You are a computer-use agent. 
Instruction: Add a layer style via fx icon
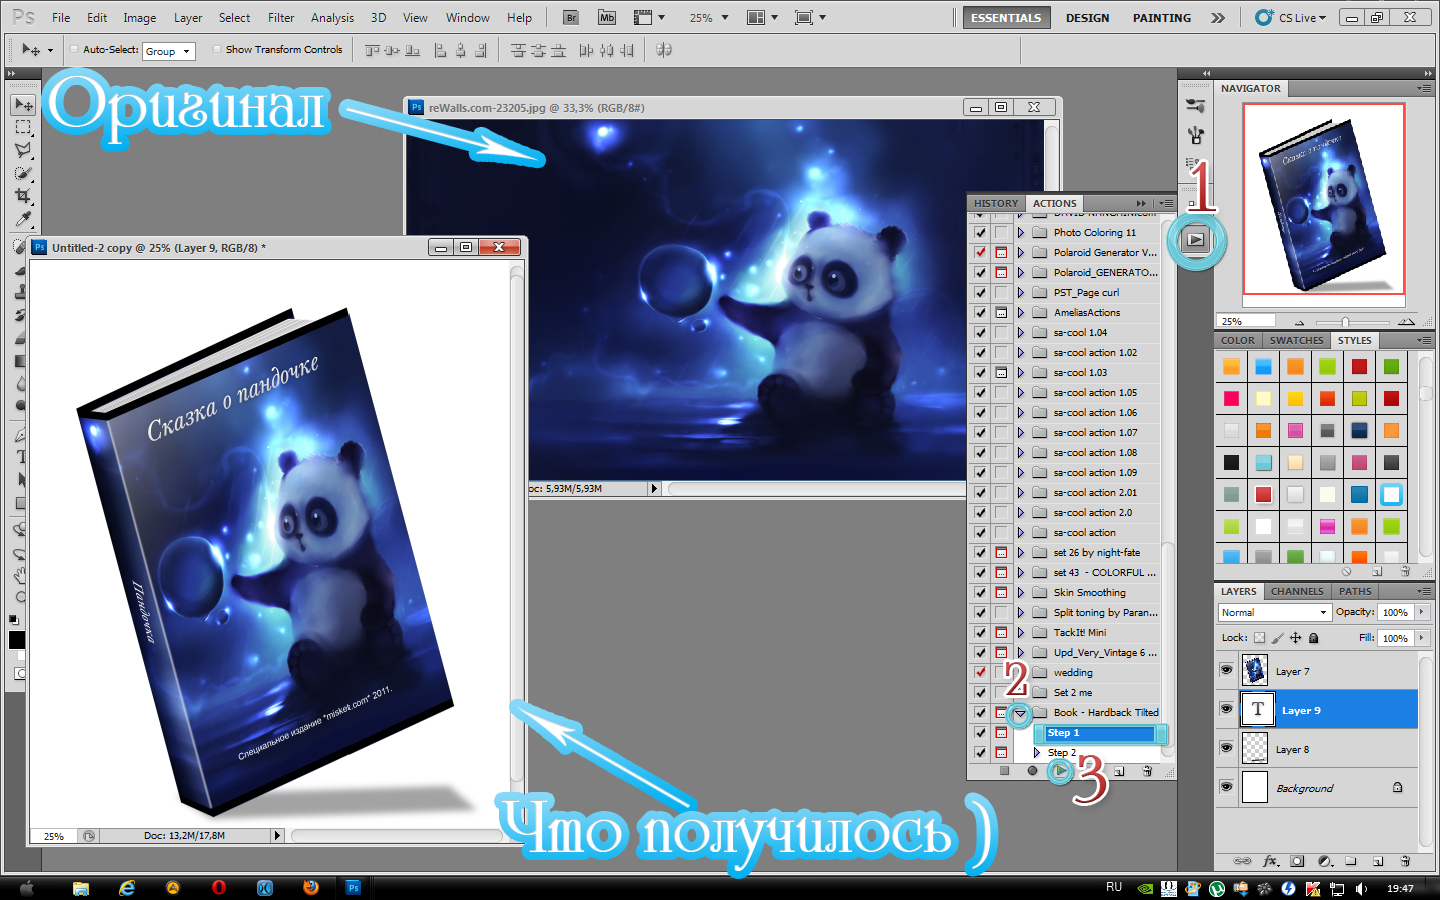1270,861
